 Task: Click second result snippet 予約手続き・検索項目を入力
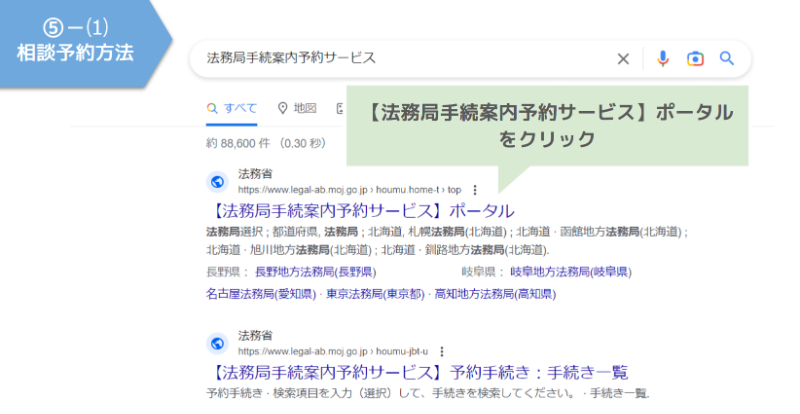428,394
